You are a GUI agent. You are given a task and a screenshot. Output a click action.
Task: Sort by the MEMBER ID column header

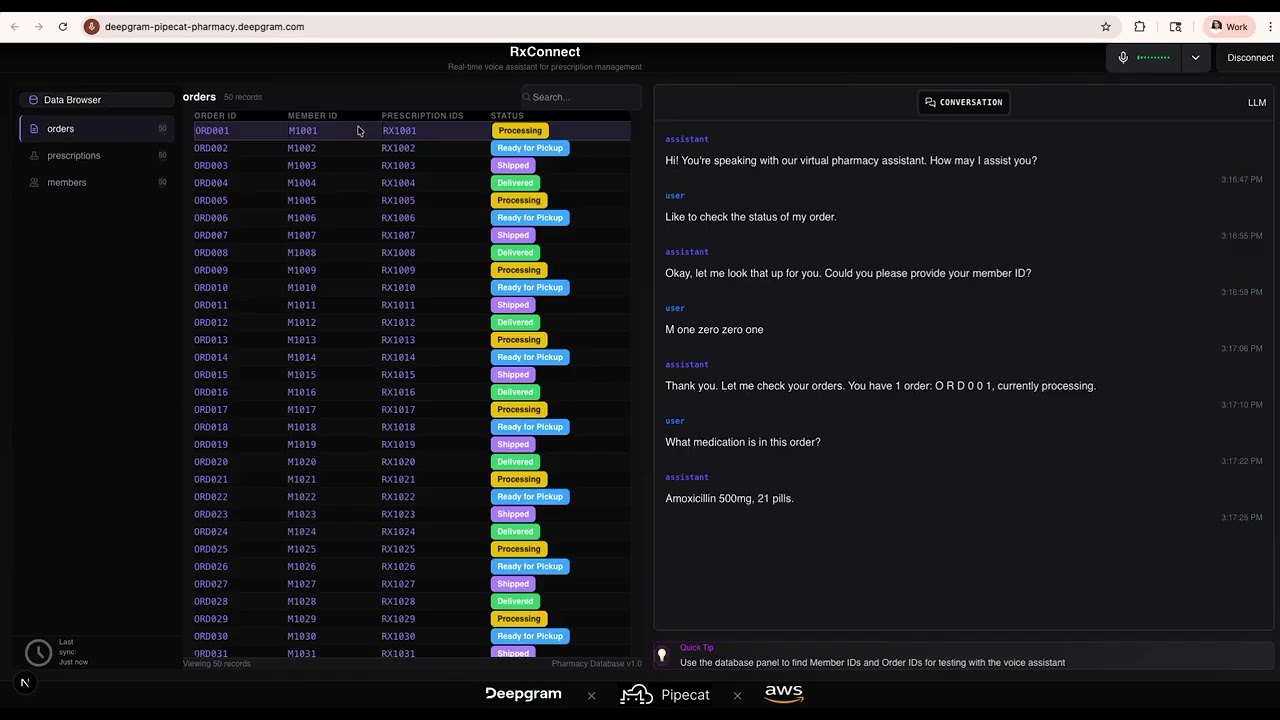coord(312,116)
